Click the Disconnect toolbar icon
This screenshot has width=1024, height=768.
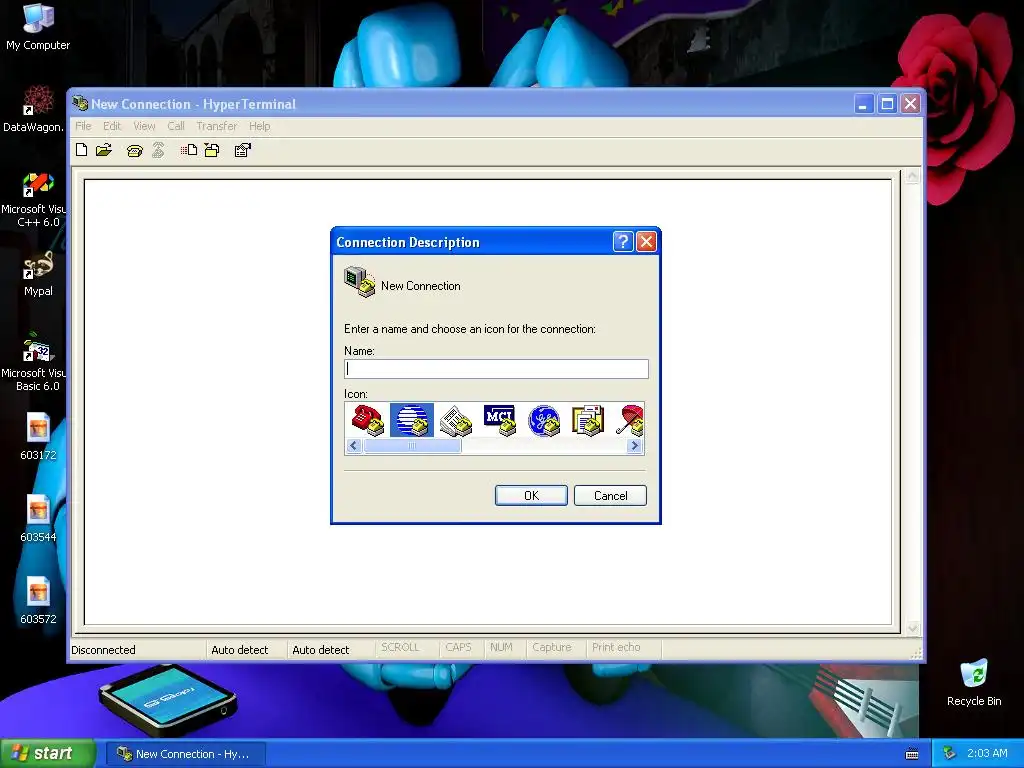[158, 150]
